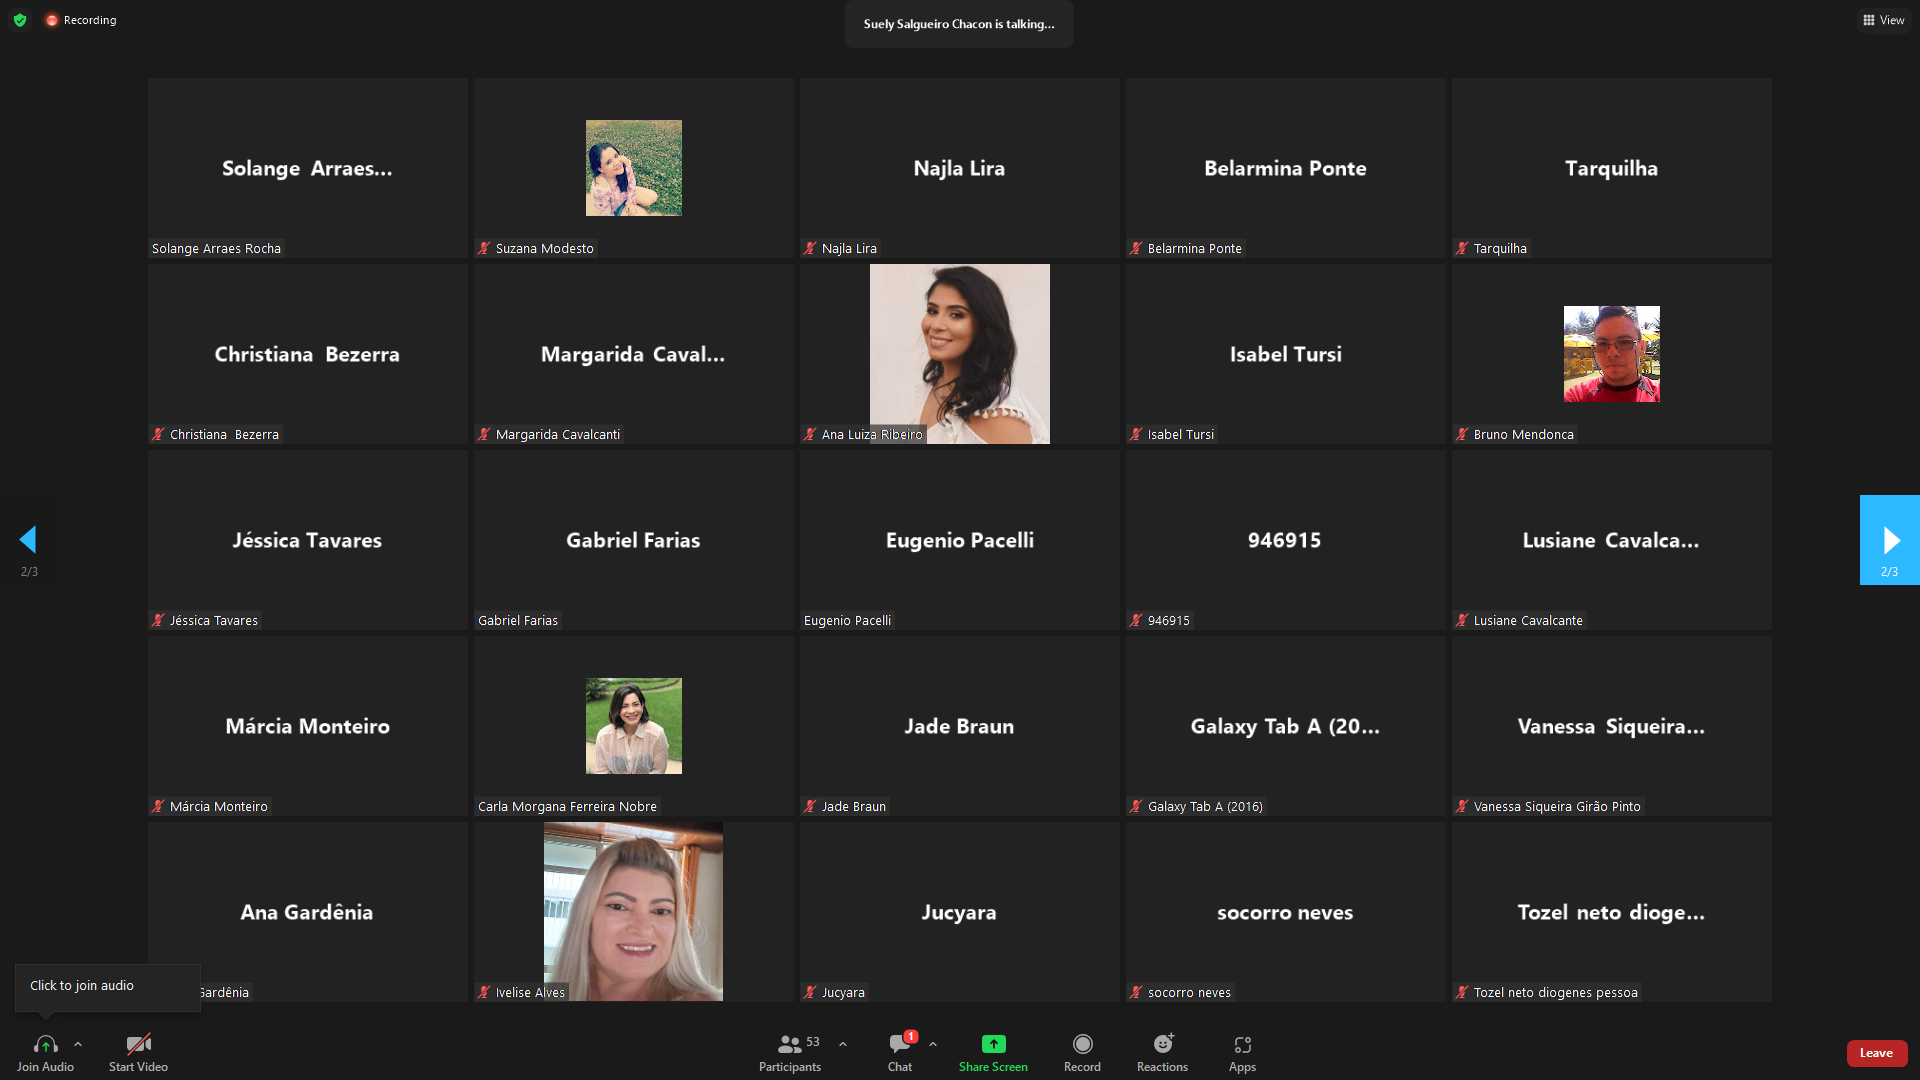Screen dimensions: 1920x1080
Task: Select Bruno Mendonca's profile picture tile
Action: point(1611,354)
